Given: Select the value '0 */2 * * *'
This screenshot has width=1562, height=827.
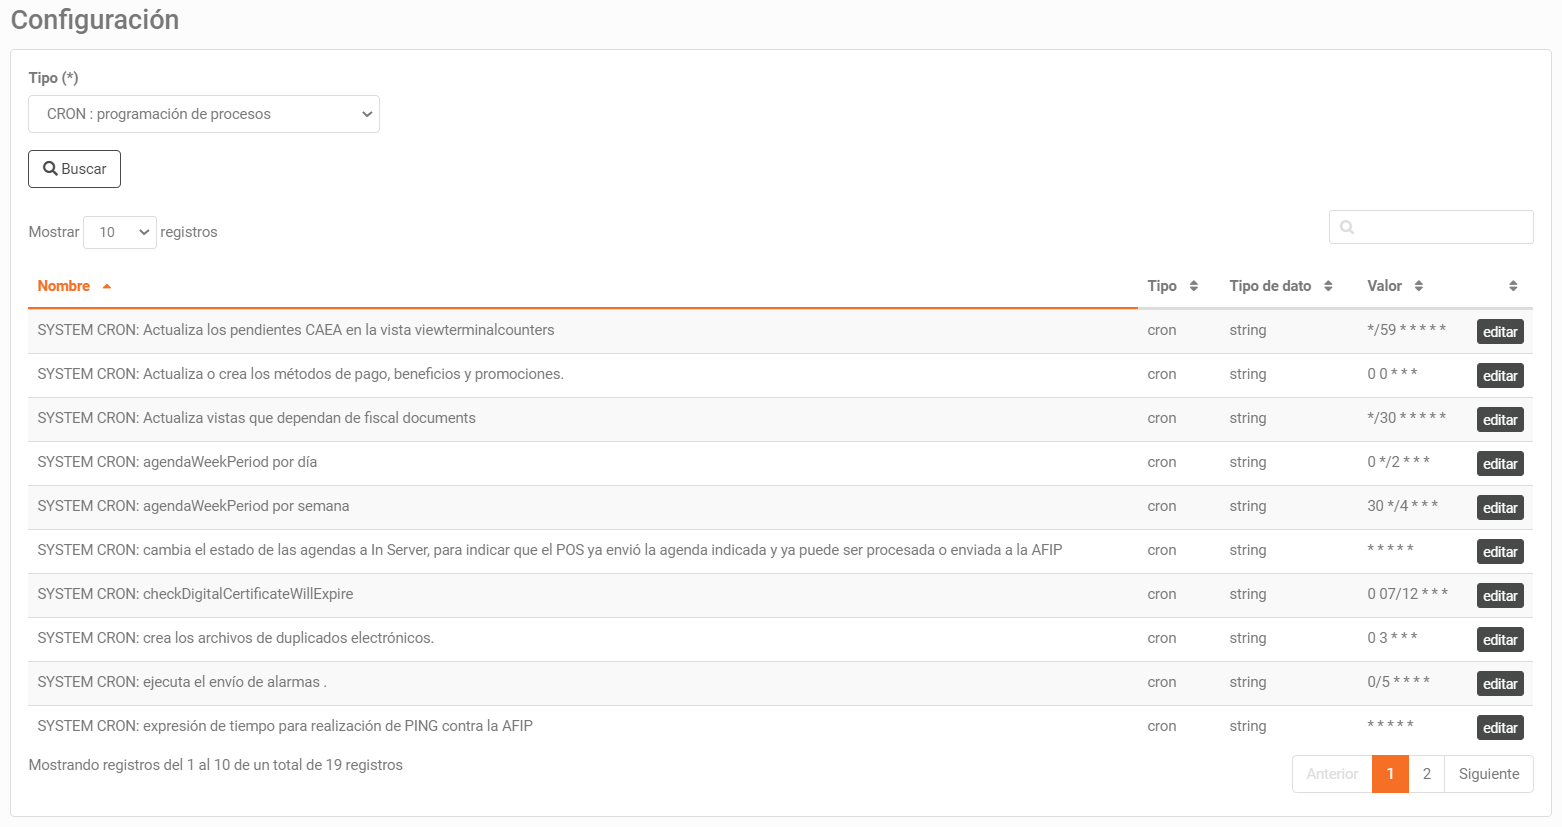Looking at the screenshot, I should pos(1399,462).
